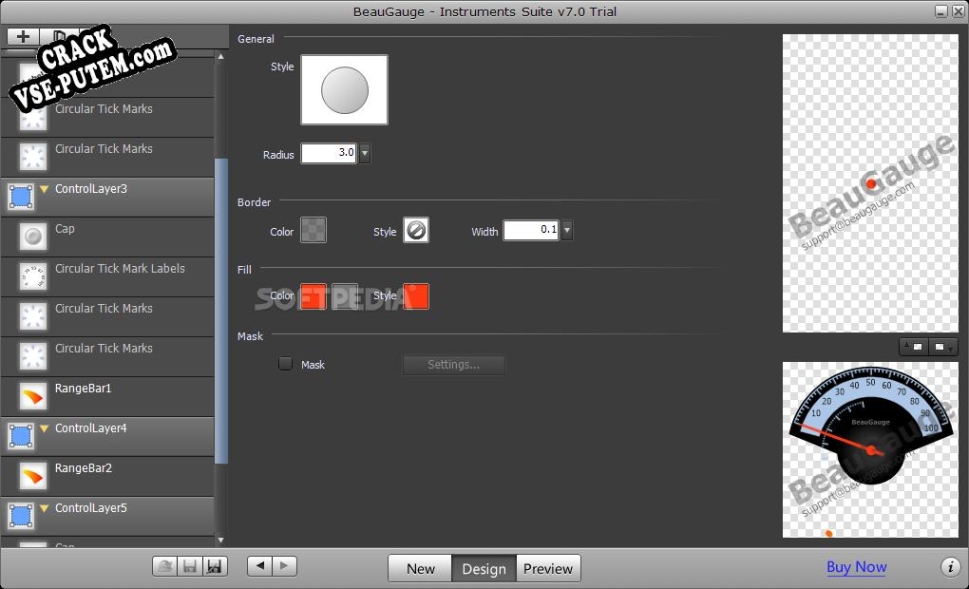Click the RangeBar2 element icon
The width and height of the screenshot is (969, 589).
coord(33,476)
